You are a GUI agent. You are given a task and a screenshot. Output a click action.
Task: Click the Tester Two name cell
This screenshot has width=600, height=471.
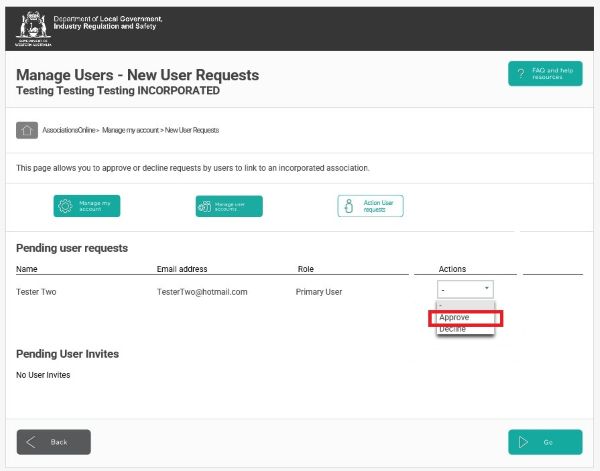click(x=36, y=292)
